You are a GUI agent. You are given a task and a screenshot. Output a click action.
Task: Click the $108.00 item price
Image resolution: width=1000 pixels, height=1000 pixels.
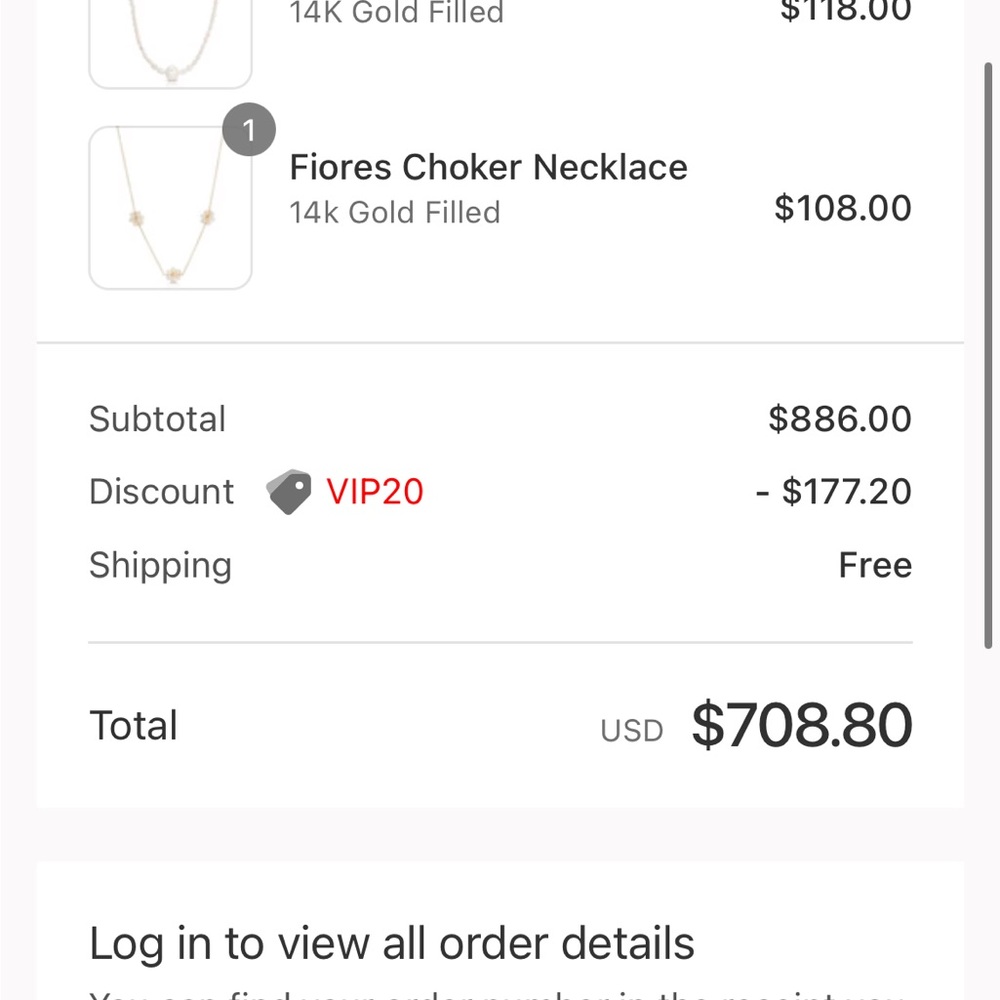(842, 208)
